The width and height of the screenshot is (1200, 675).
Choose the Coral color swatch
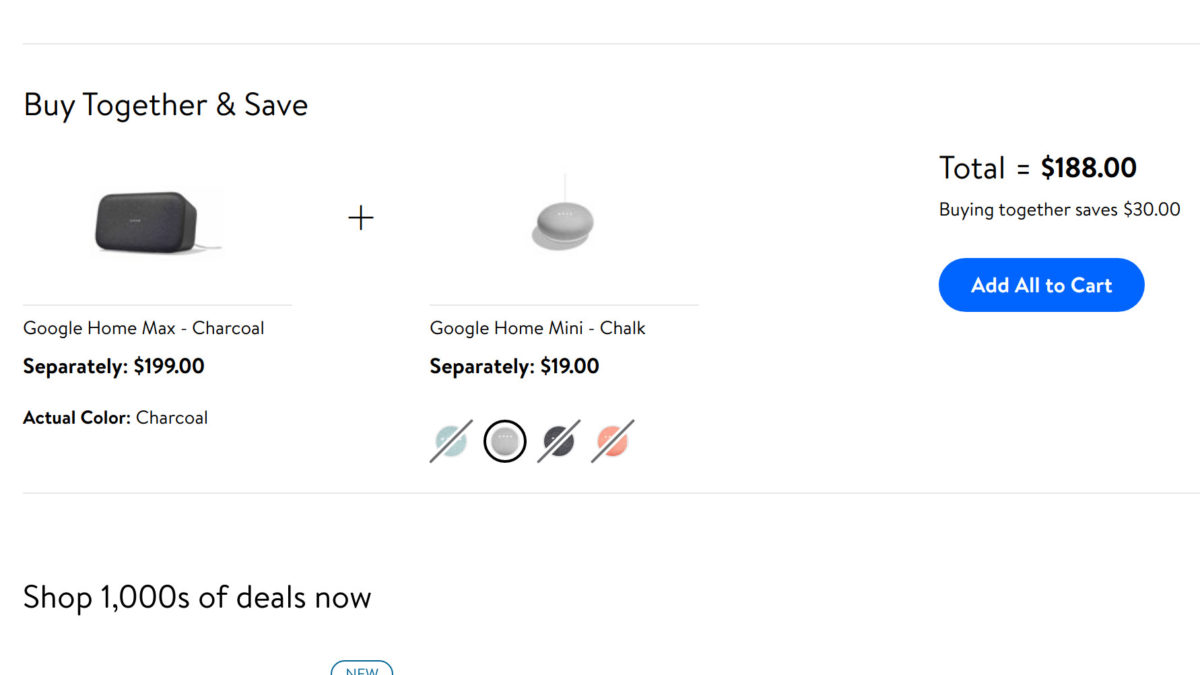[x=611, y=440]
